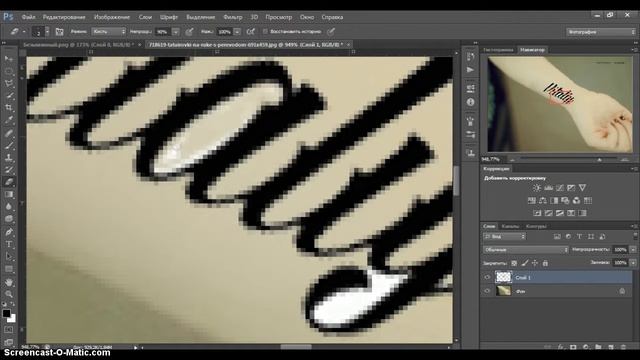Viewport: 640px width, 360px height.
Task: Open the 'Изображение' menu
Action: 111,17
